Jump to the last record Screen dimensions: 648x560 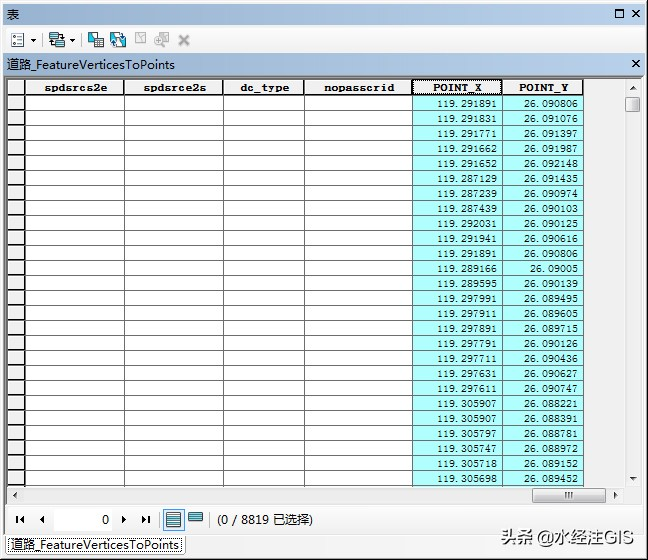click(146, 519)
